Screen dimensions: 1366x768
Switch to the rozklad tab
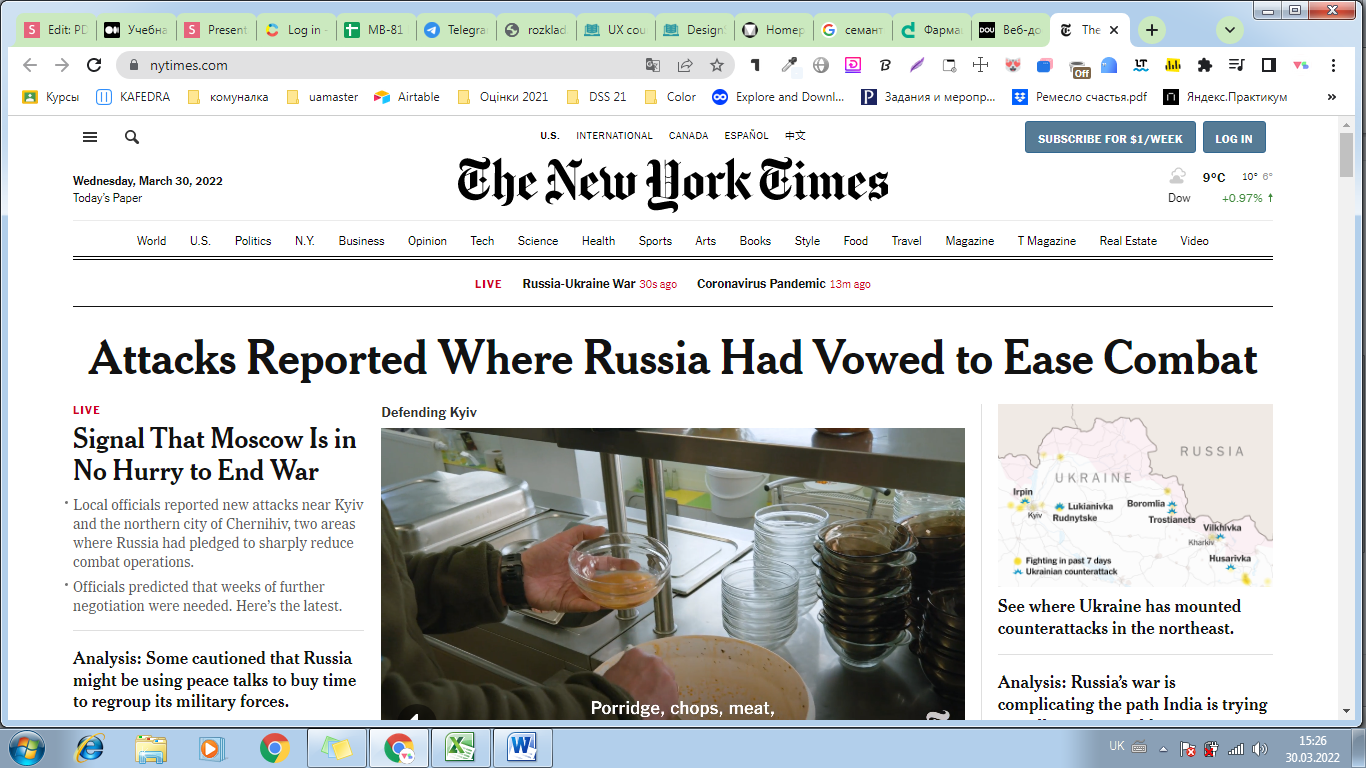pyautogui.click(x=535, y=30)
